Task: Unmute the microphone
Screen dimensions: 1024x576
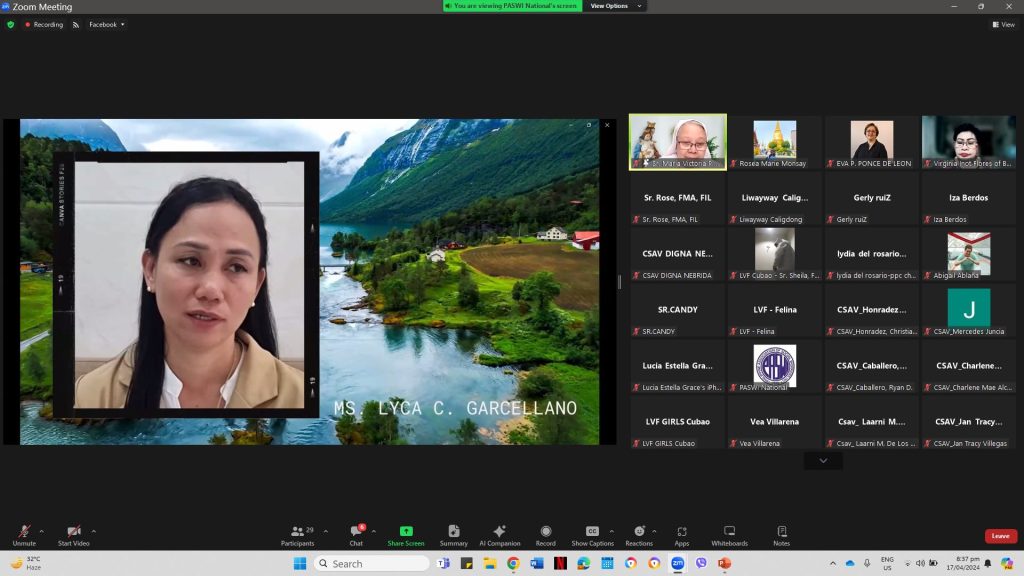Action: pos(24,534)
